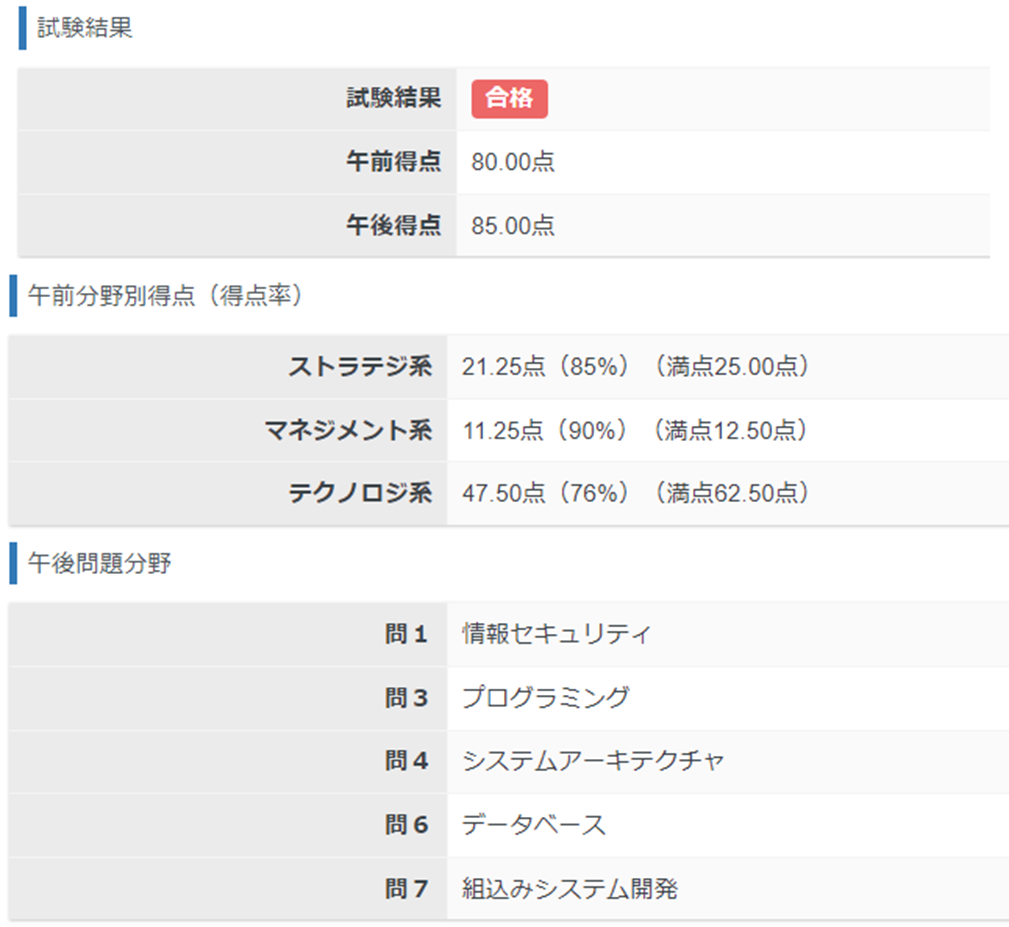1009x927 pixels.
Task: Click the 合格 result badge
Action: [x=508, y=98]
